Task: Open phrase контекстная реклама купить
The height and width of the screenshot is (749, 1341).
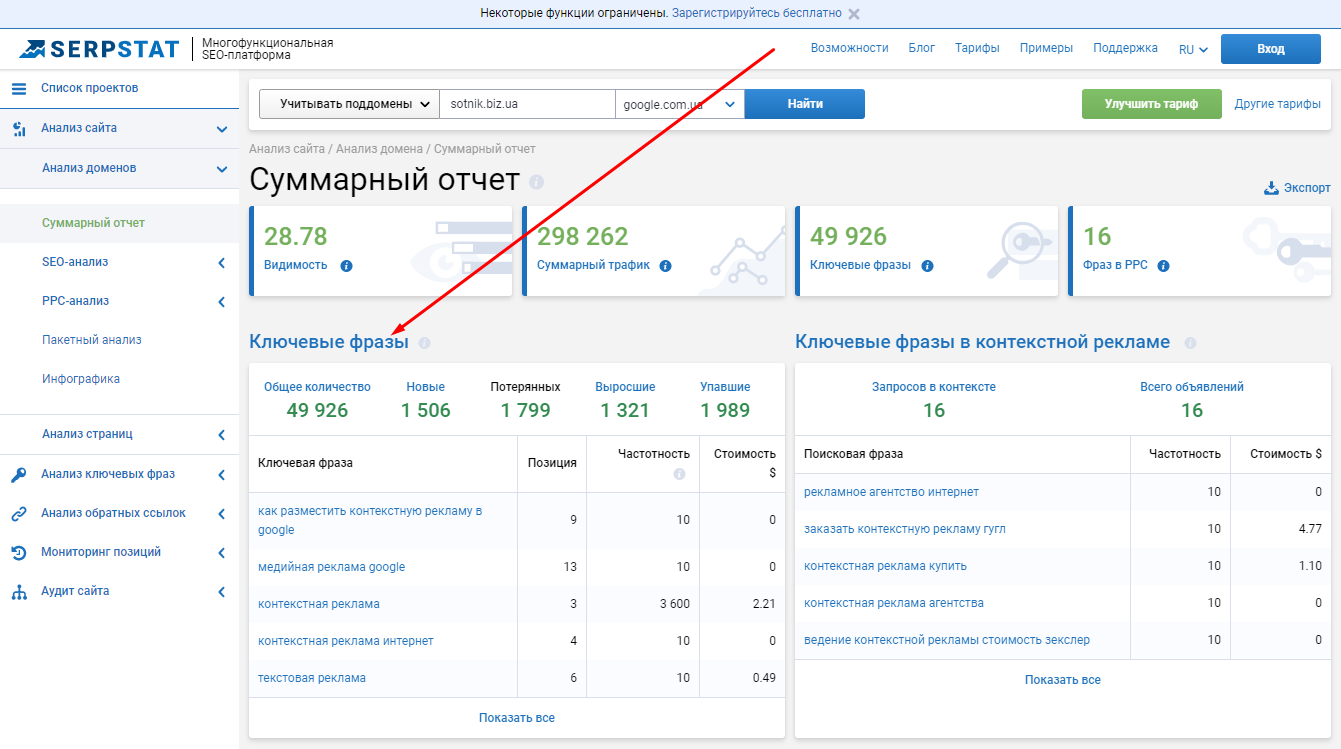Action: pyautogui.click(x=885, y=566)
